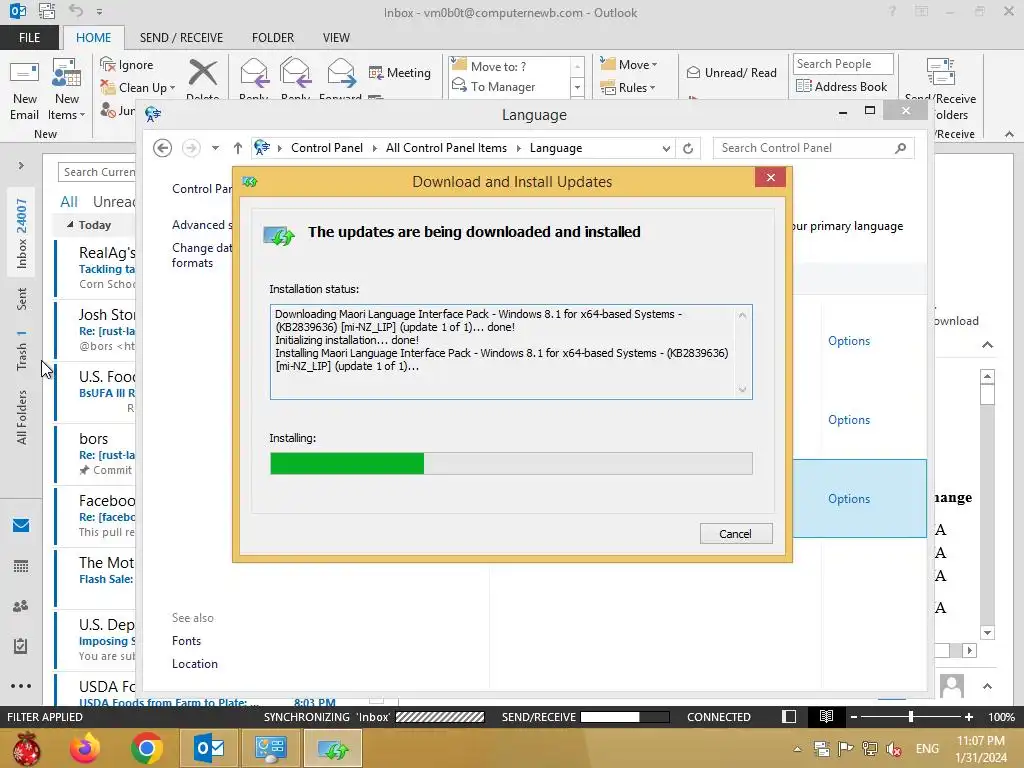Open recent locations dropdown arrow
This screenshot has height=768, width=1024.
pos(215,148)
